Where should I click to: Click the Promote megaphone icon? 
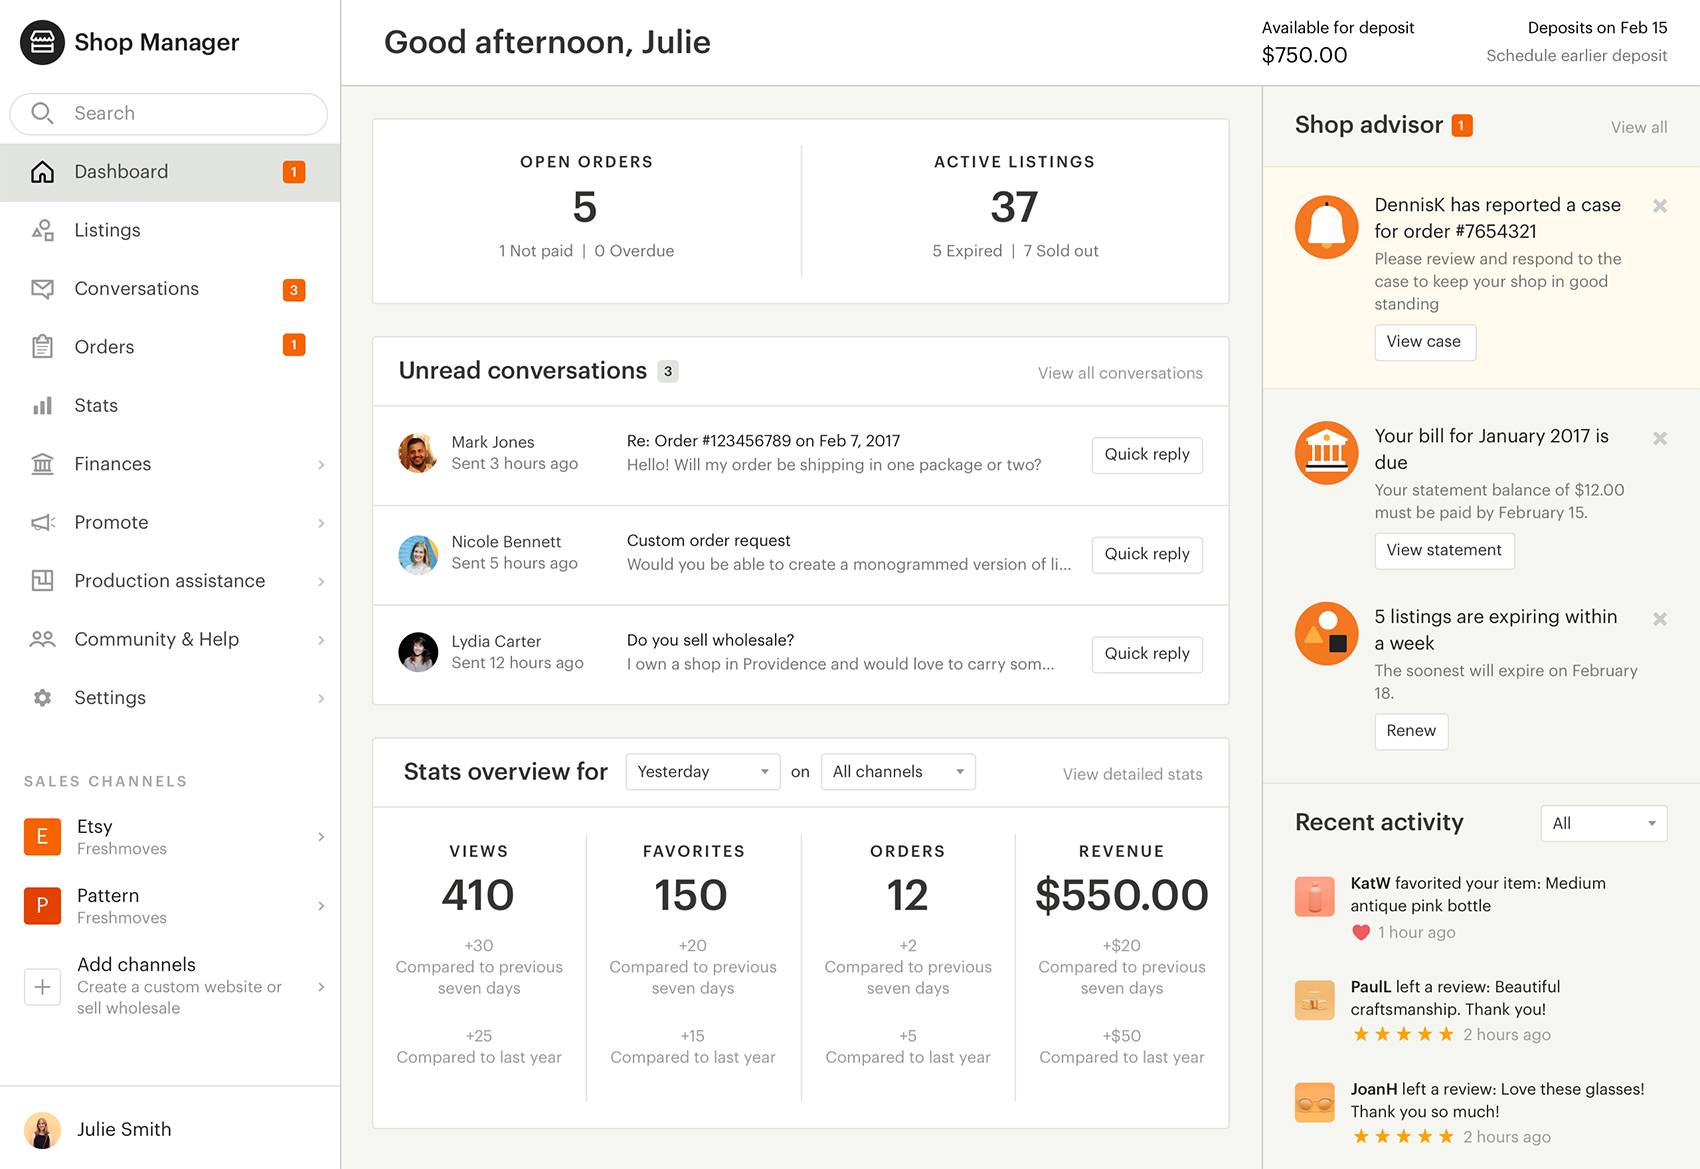pyautogui.click(x=42, y=523)
